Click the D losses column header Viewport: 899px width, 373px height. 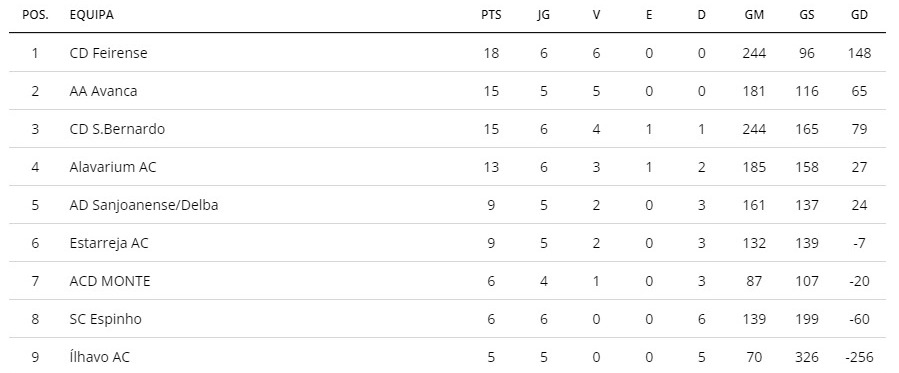click(x=701, y=15)
